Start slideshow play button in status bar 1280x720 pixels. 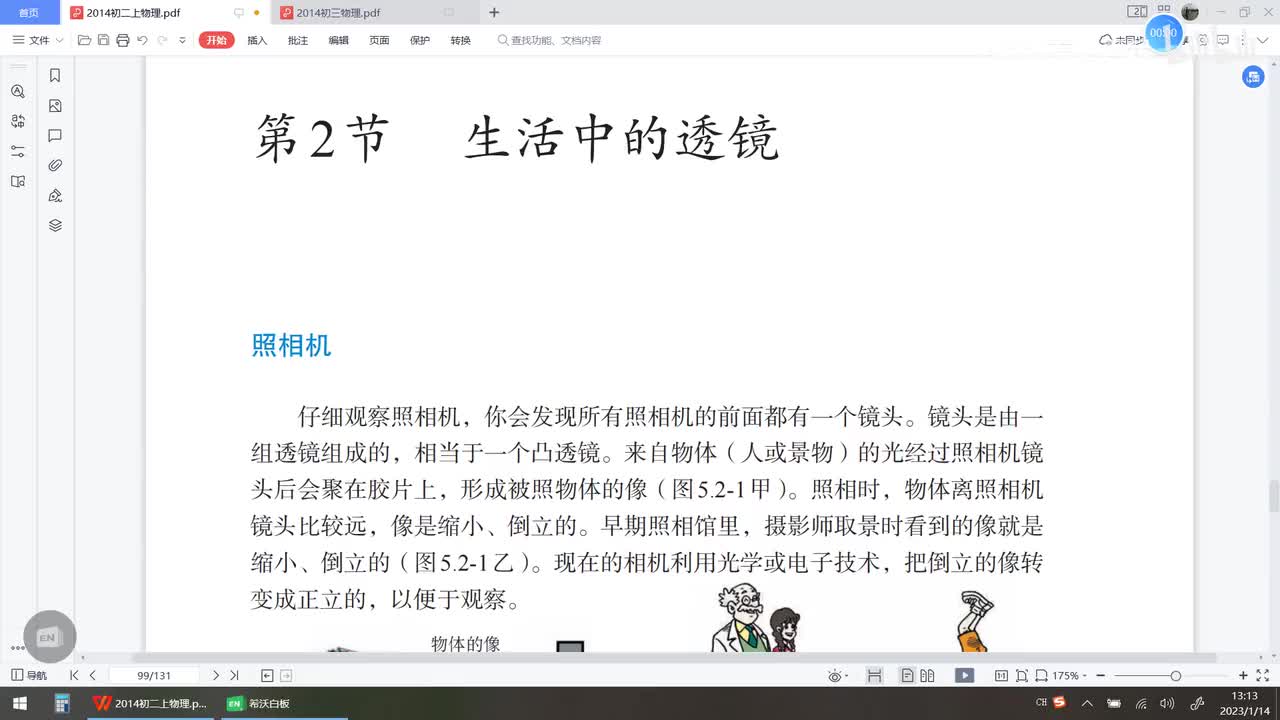point(964,676)
